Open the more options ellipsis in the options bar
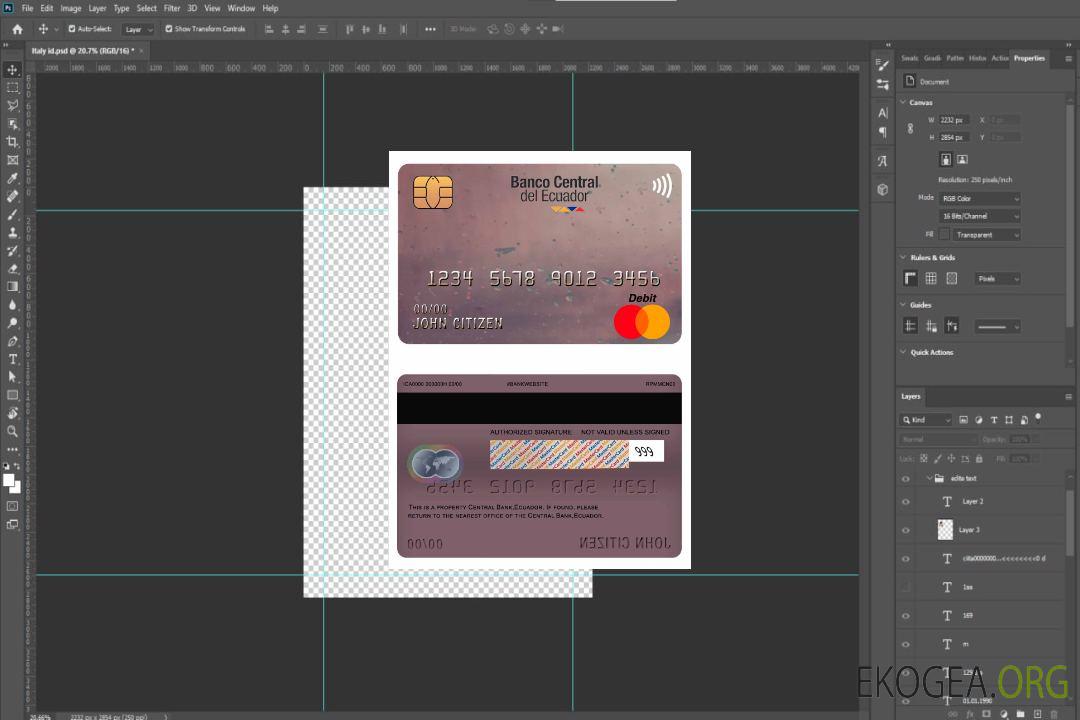Screen dimensions: 1080x720 point(430,29)
